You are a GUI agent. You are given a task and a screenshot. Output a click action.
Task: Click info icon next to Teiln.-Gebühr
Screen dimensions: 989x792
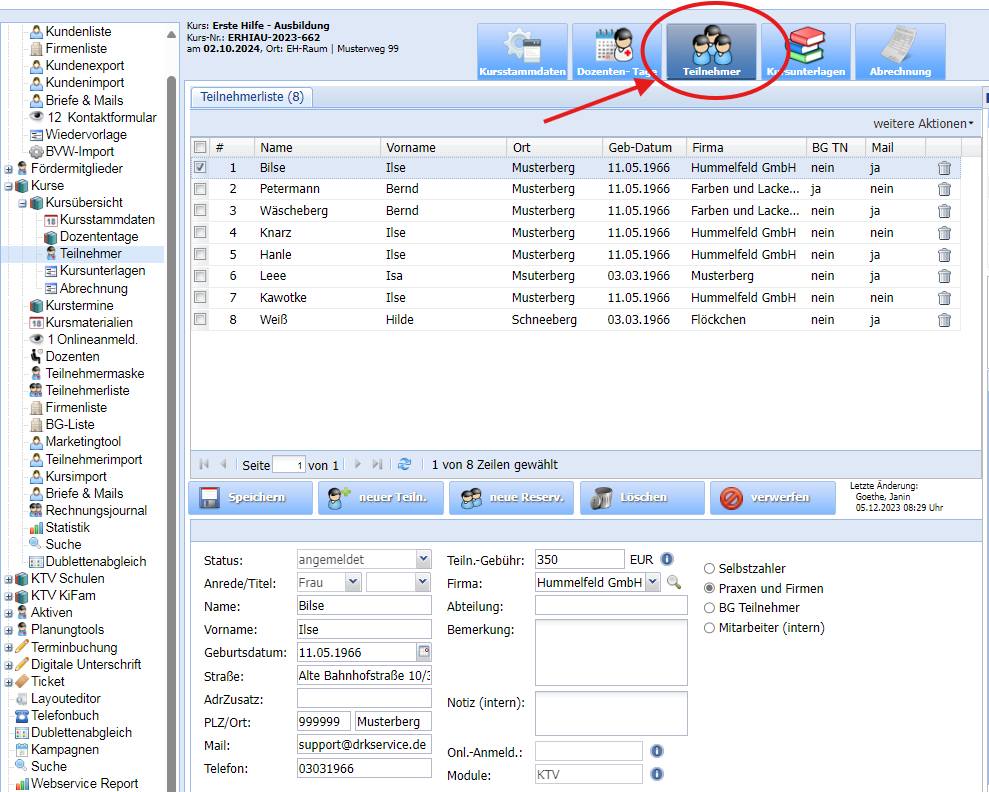(667, 559)
